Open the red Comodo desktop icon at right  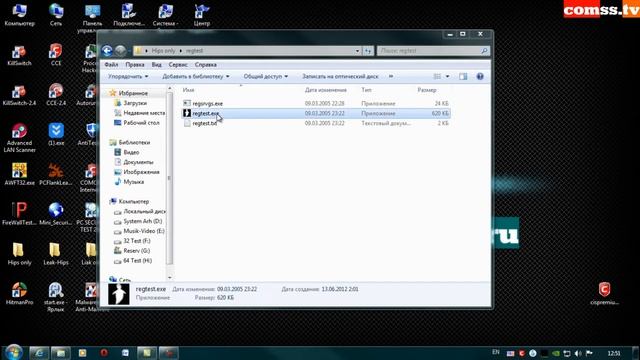(604, 294)
